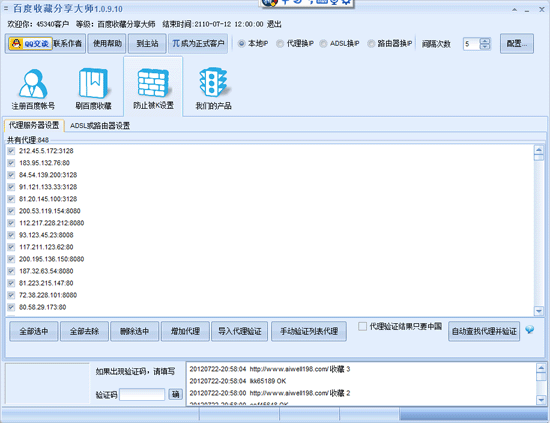This screenshot has width=550, height=423.
Task: Enable 代理验证结果只要中国 checkbox
Action: click(x=362, y=327)
